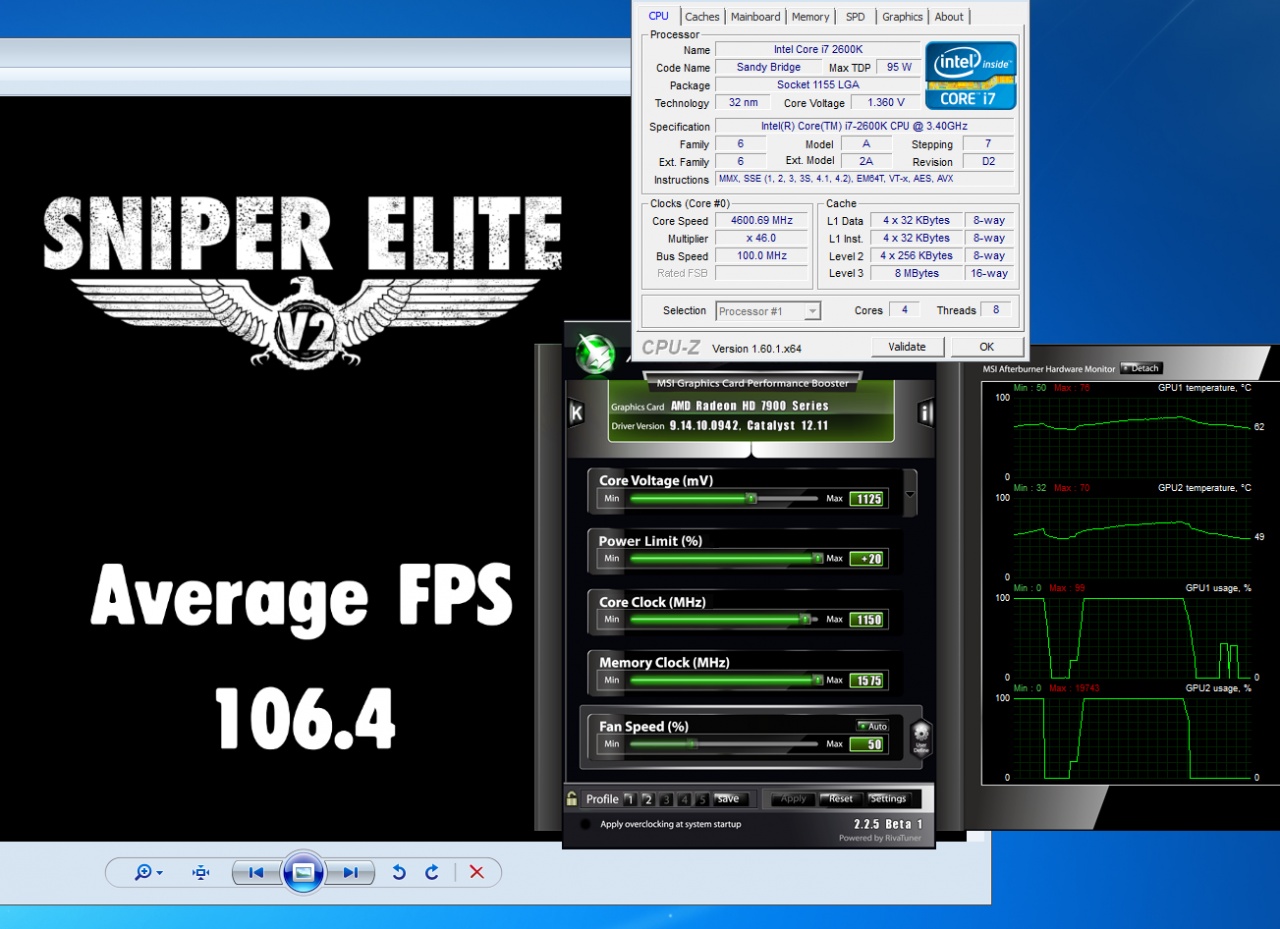Image resolution: width=1280 pixels, height=929 pixels.
Task: Click Power Limit value field +20
Action: 867,559
